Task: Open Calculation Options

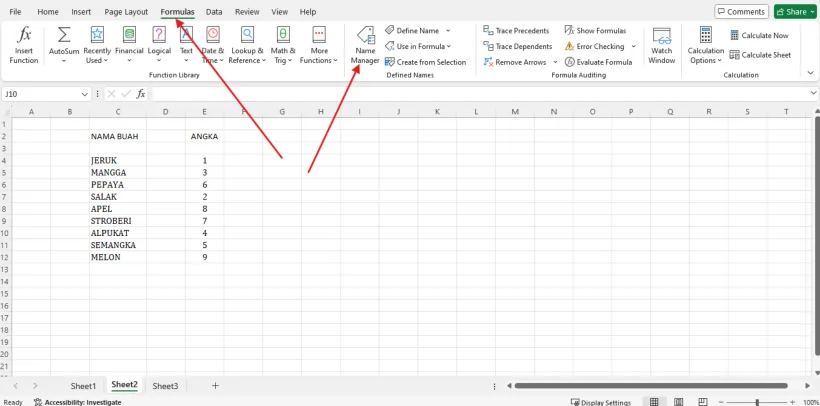Action: (705, 46)
